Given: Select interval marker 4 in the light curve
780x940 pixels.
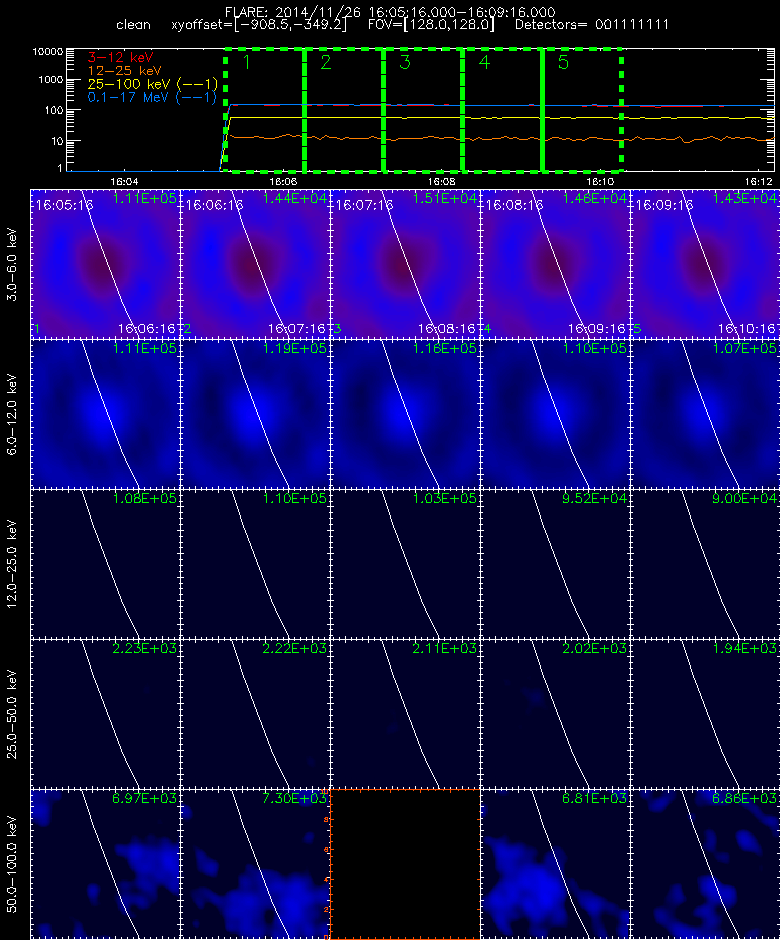Looking at the screenshot, I should pyautogui.click(x=484, y=62).
